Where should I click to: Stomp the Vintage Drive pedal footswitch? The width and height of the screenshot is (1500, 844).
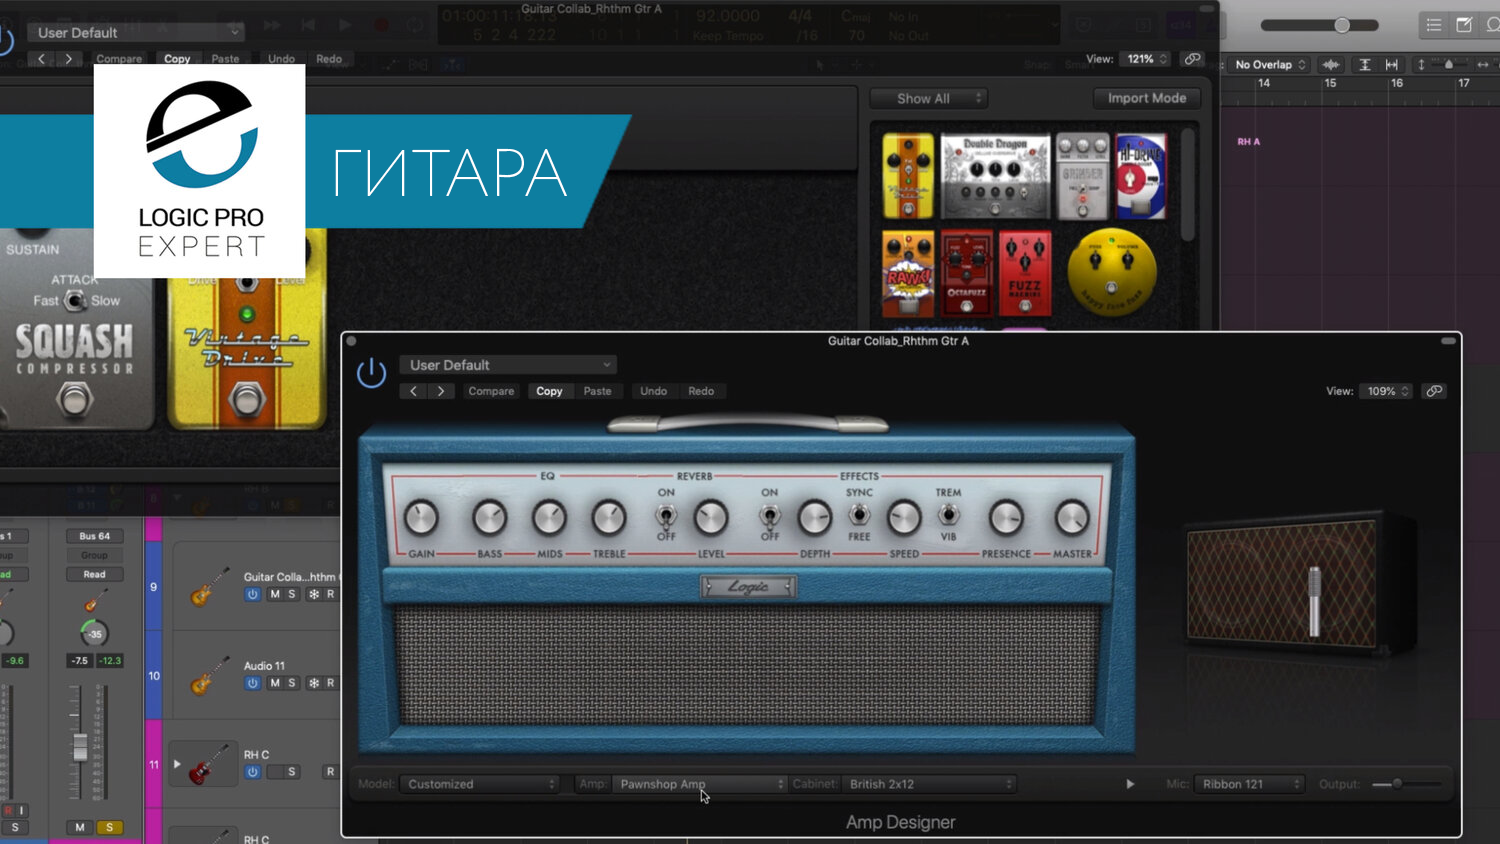[247, 401]
